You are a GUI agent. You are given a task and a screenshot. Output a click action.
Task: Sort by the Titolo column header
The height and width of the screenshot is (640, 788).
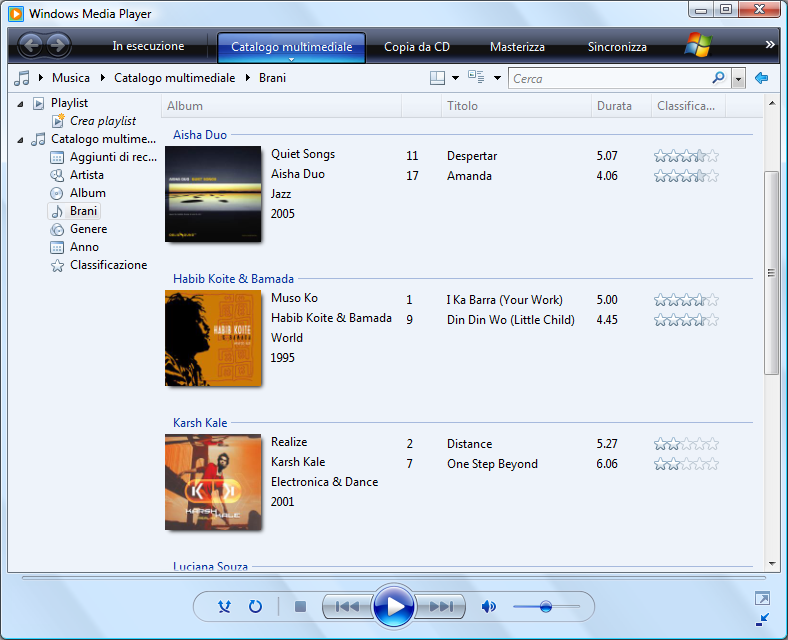point(517,106)
